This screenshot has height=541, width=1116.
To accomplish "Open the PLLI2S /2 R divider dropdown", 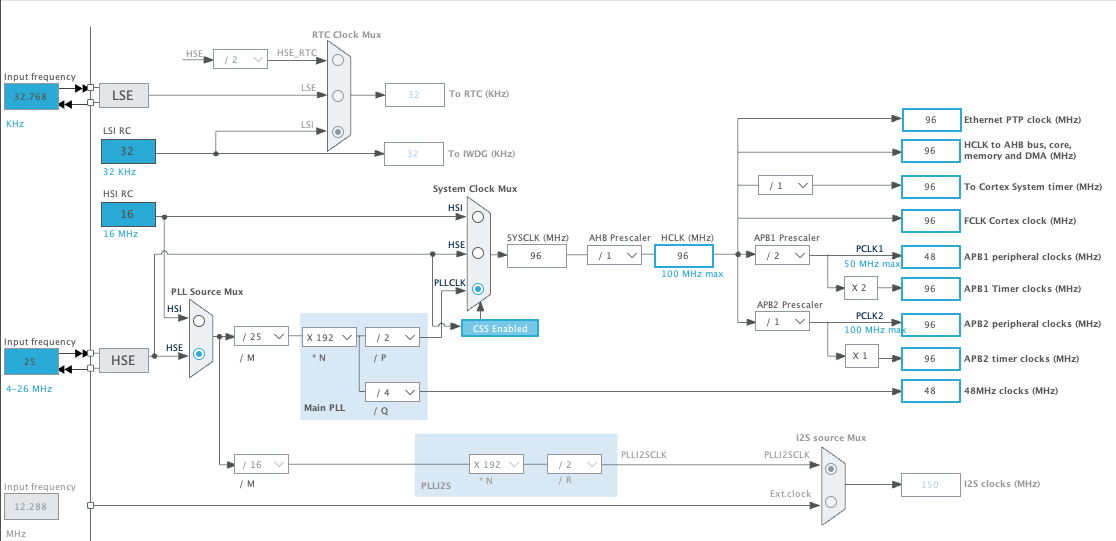I will coord(574,465).
